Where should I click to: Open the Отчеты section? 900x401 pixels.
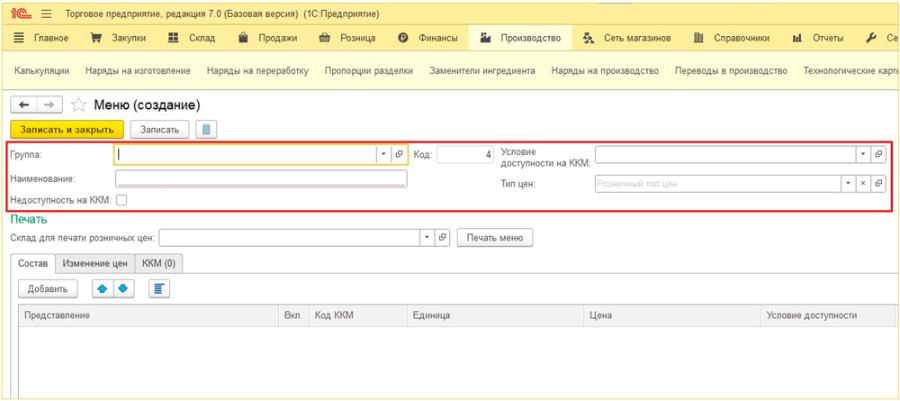(818, 38)
